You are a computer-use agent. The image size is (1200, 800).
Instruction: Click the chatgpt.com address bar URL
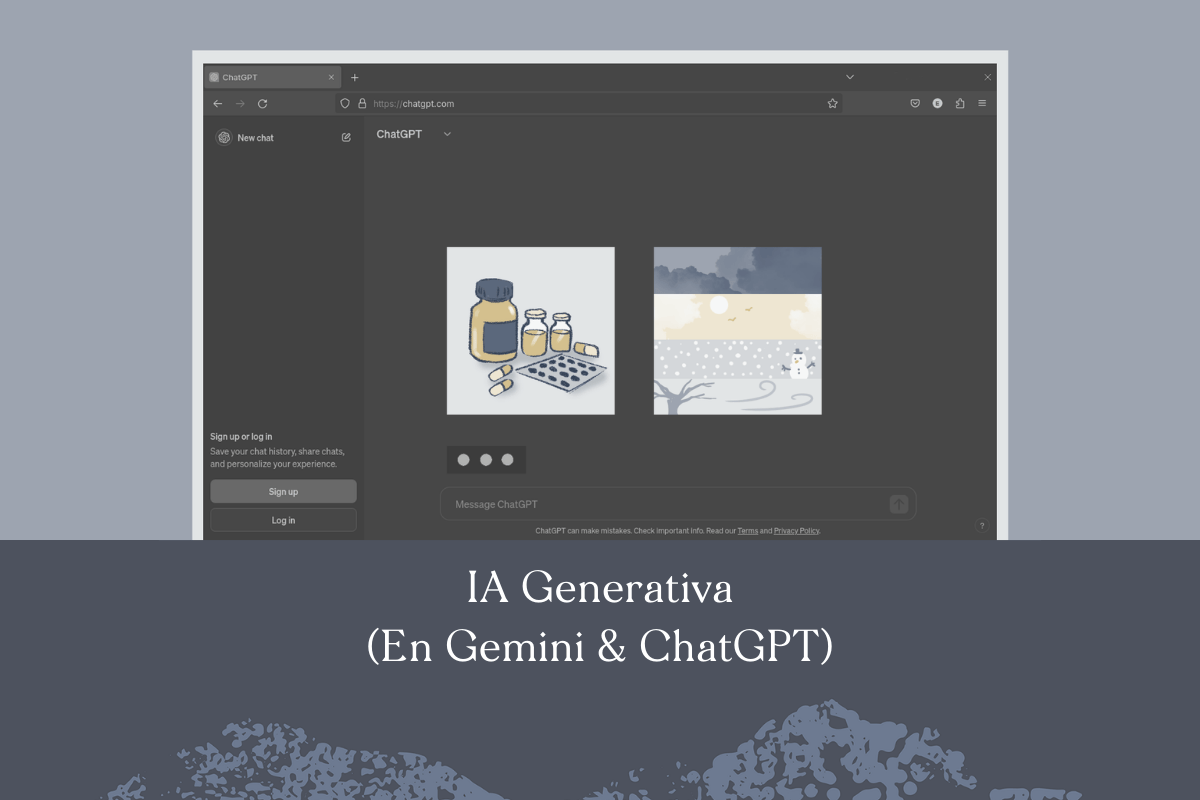click(413, 103)
